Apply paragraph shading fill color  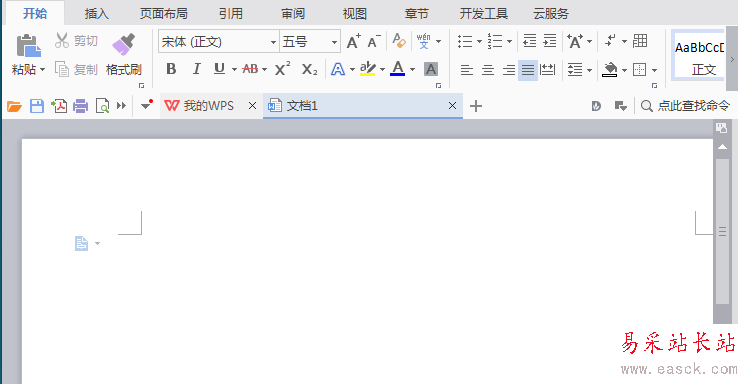610,70
